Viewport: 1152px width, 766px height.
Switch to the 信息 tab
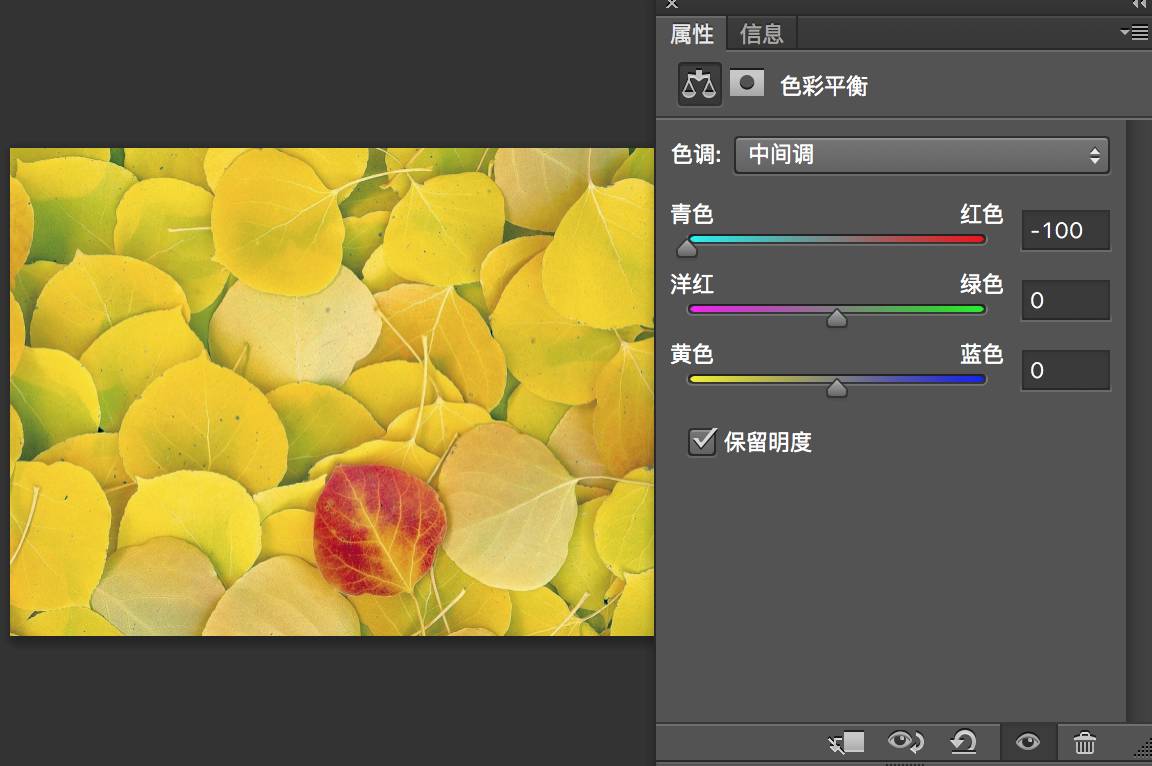(x=762, y=34)
